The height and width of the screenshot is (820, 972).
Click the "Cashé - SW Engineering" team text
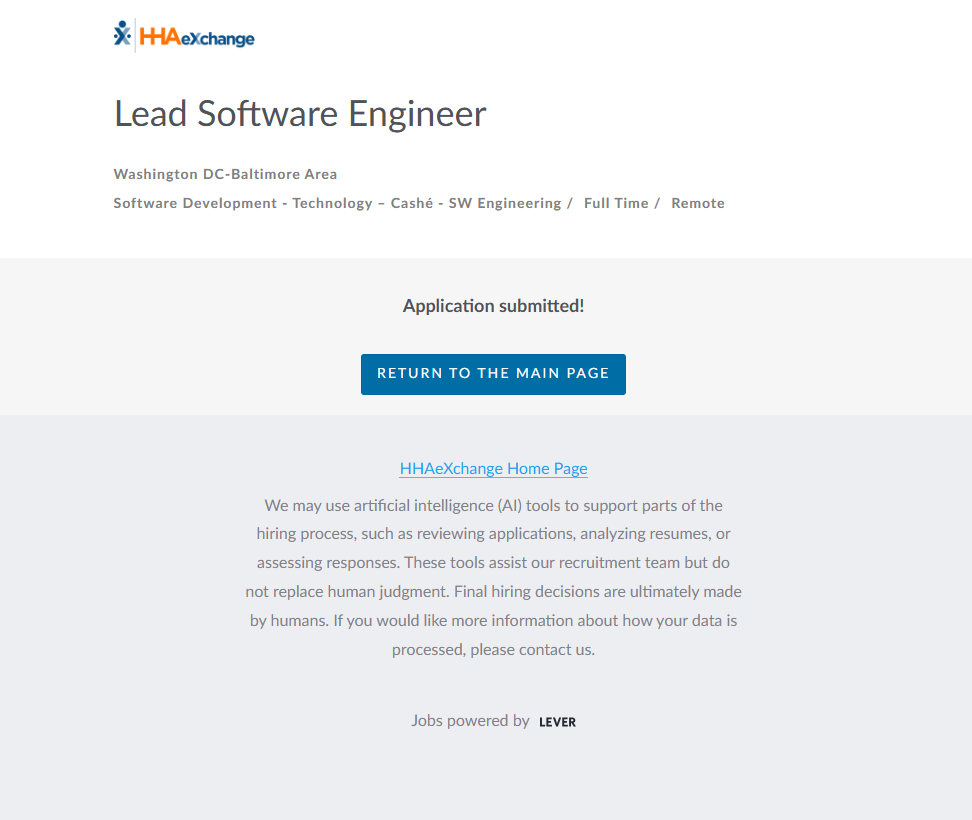click(475, 203)
